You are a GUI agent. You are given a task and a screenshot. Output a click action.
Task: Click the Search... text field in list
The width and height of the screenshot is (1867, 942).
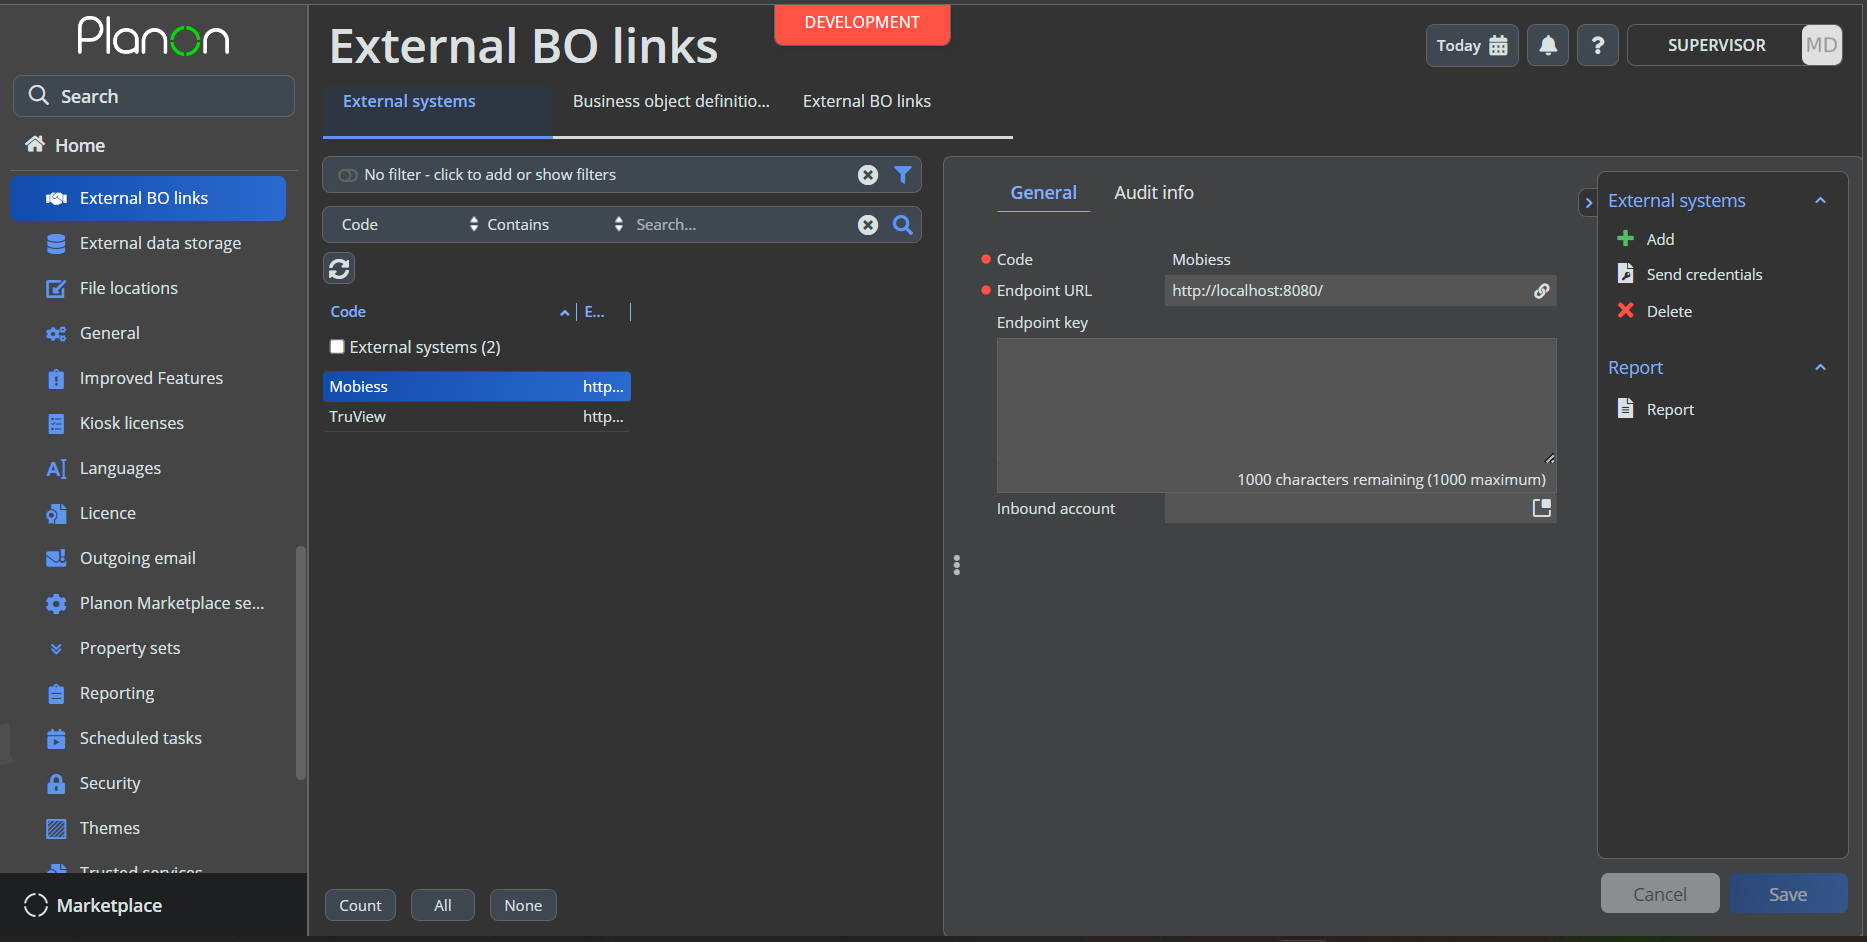coord(740,225)
